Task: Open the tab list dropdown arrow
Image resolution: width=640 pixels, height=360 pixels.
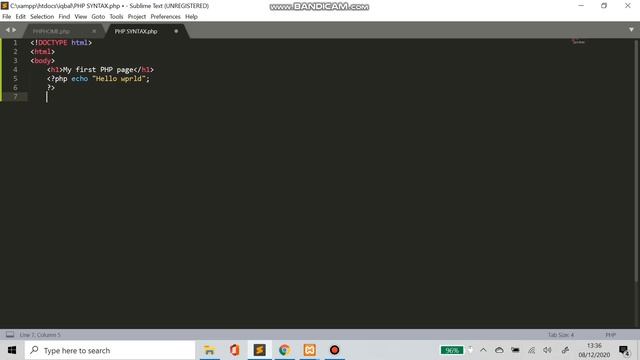Action: pyautogui.click(x=631, y=30)
